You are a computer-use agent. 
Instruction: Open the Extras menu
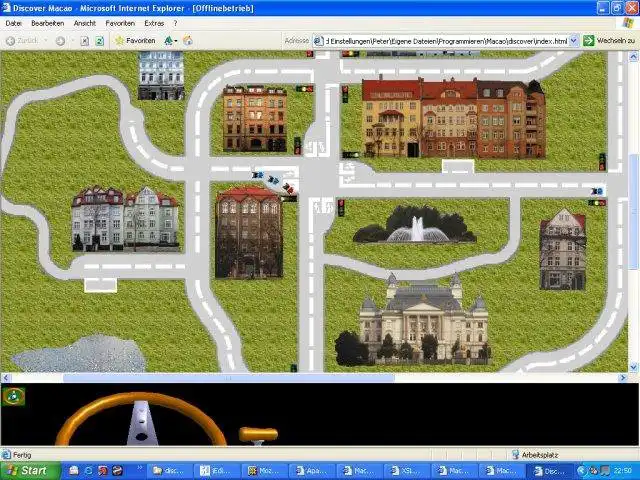[x=154, y=24]
